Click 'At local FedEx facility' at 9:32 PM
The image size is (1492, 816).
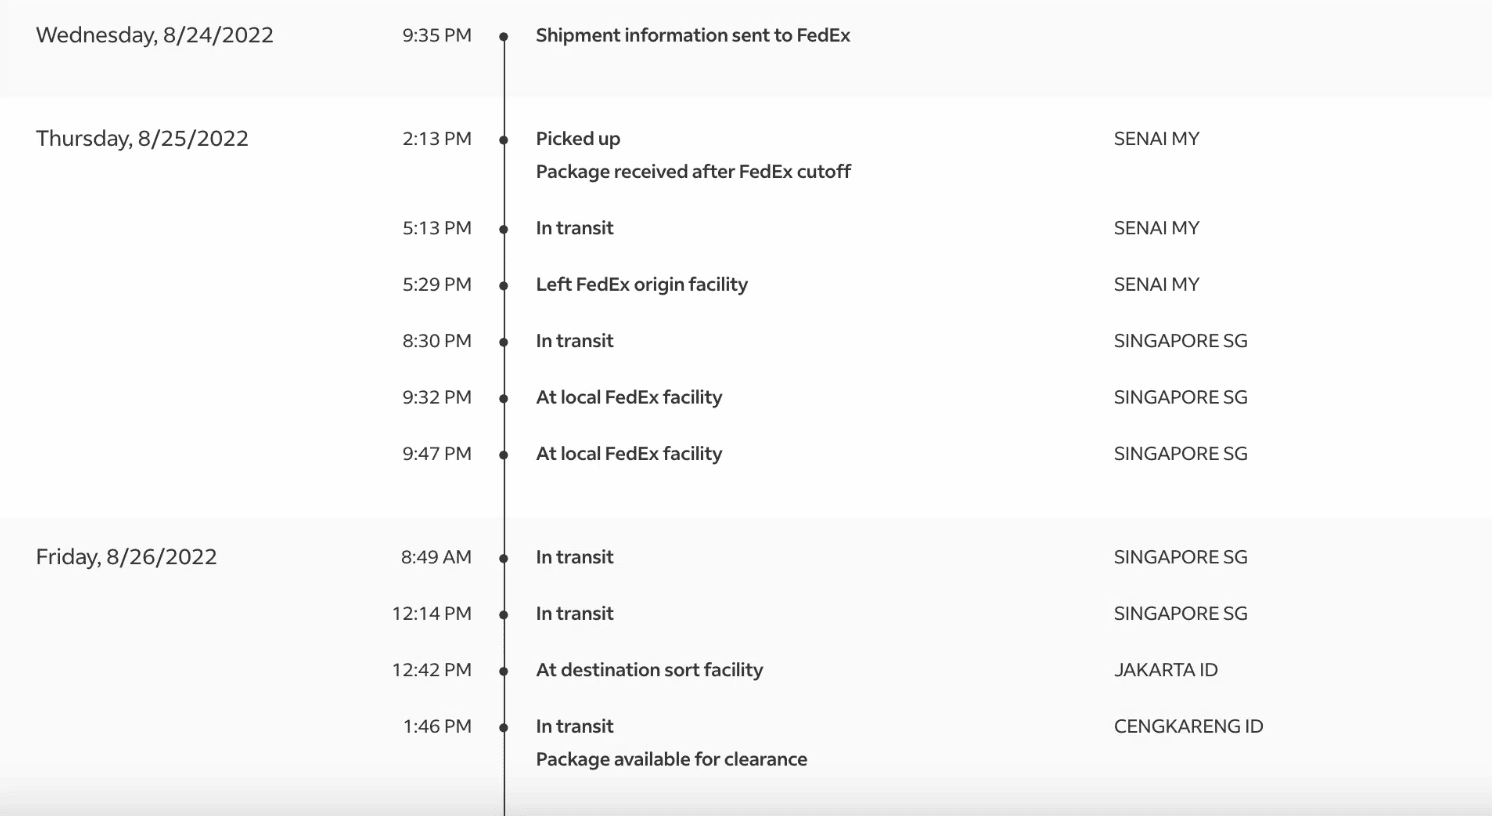[628, 398]
